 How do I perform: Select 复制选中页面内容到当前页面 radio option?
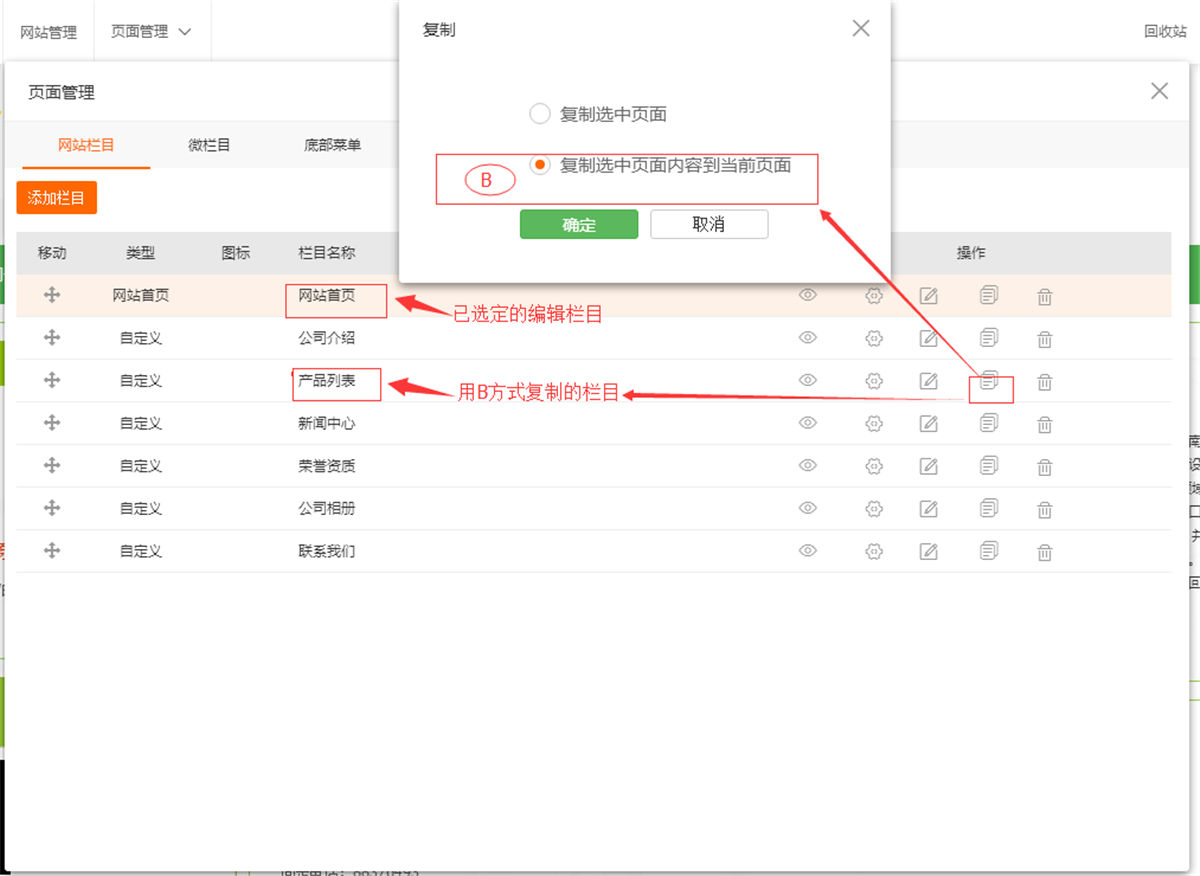[x=540, y=165]
